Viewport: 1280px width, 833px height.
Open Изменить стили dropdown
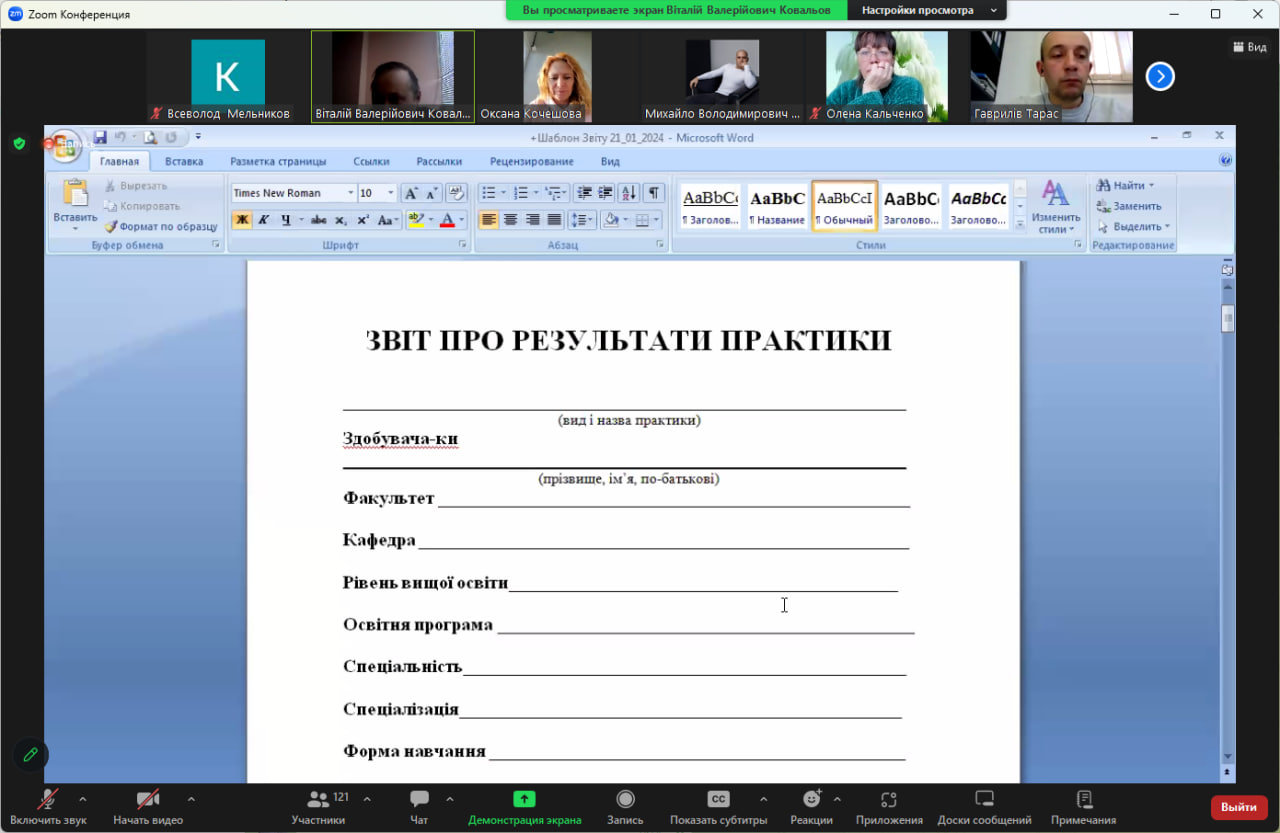click(1056, 207)
